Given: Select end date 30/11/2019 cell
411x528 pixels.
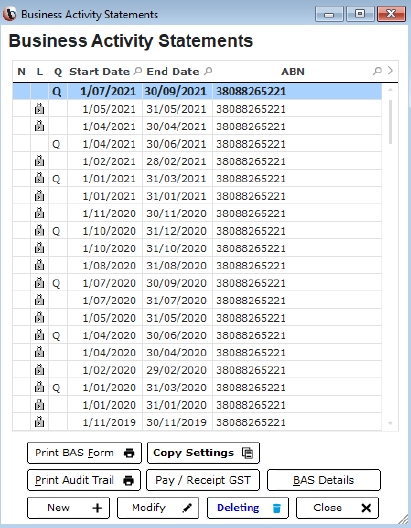Looking at the screenshot, I should point(176,422).
